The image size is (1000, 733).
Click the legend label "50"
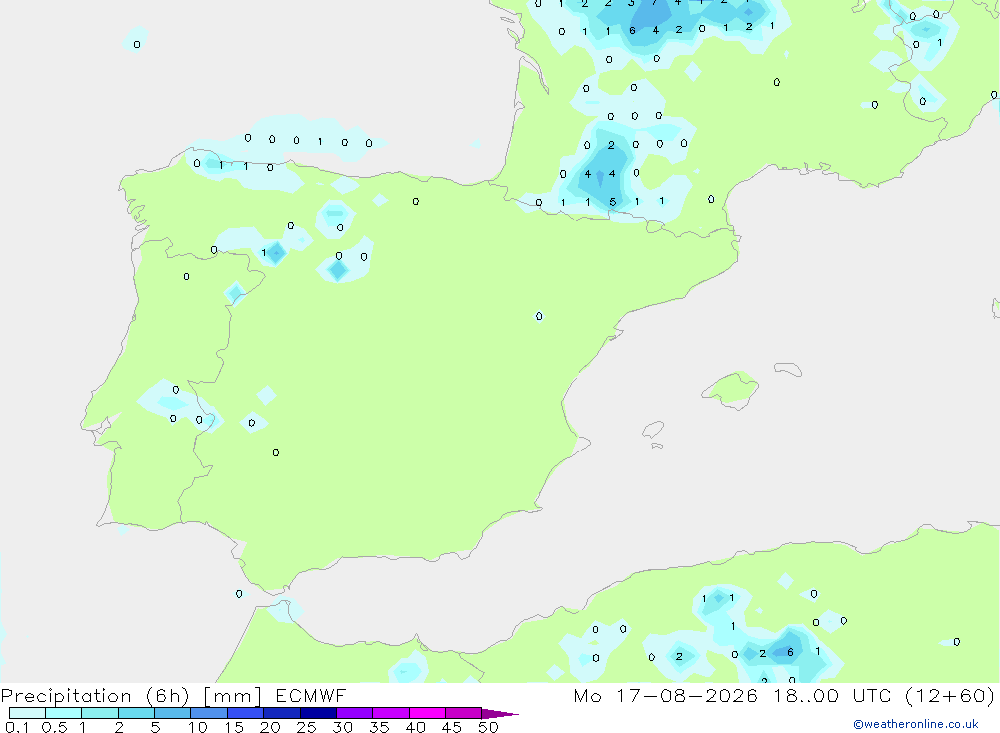pos(489,727)
